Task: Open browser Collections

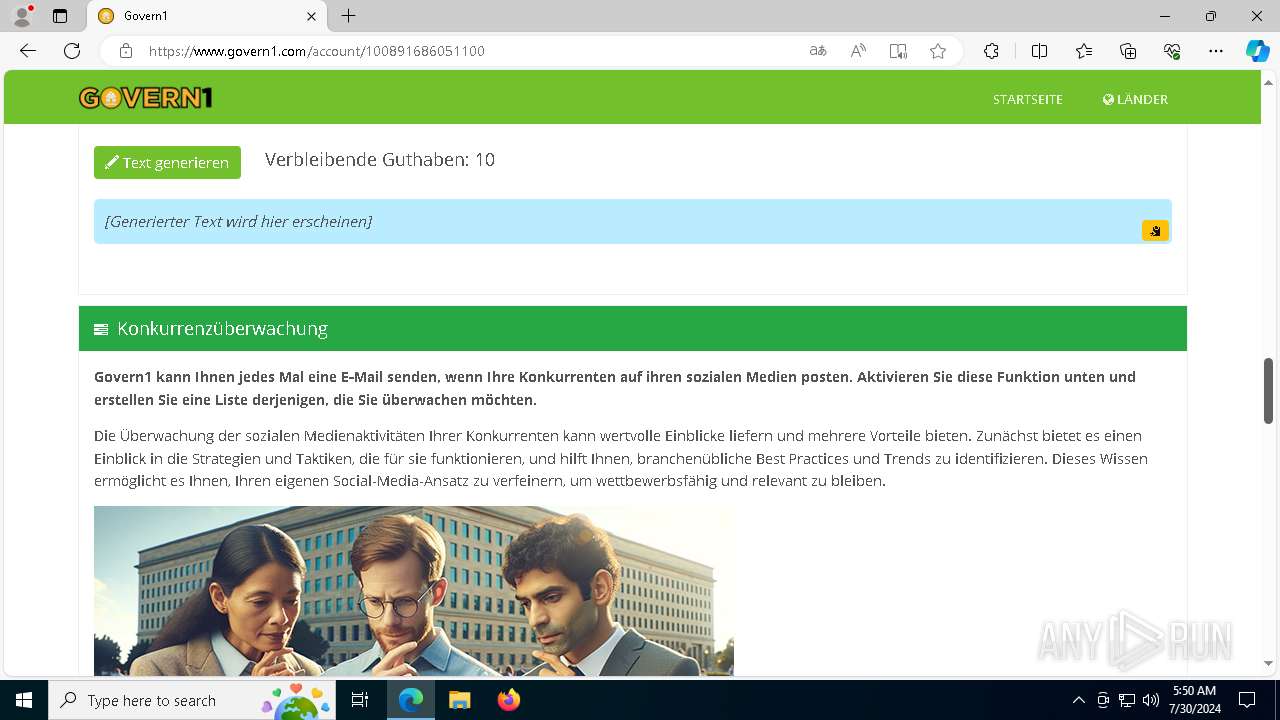Action: tap(1128, 51)
